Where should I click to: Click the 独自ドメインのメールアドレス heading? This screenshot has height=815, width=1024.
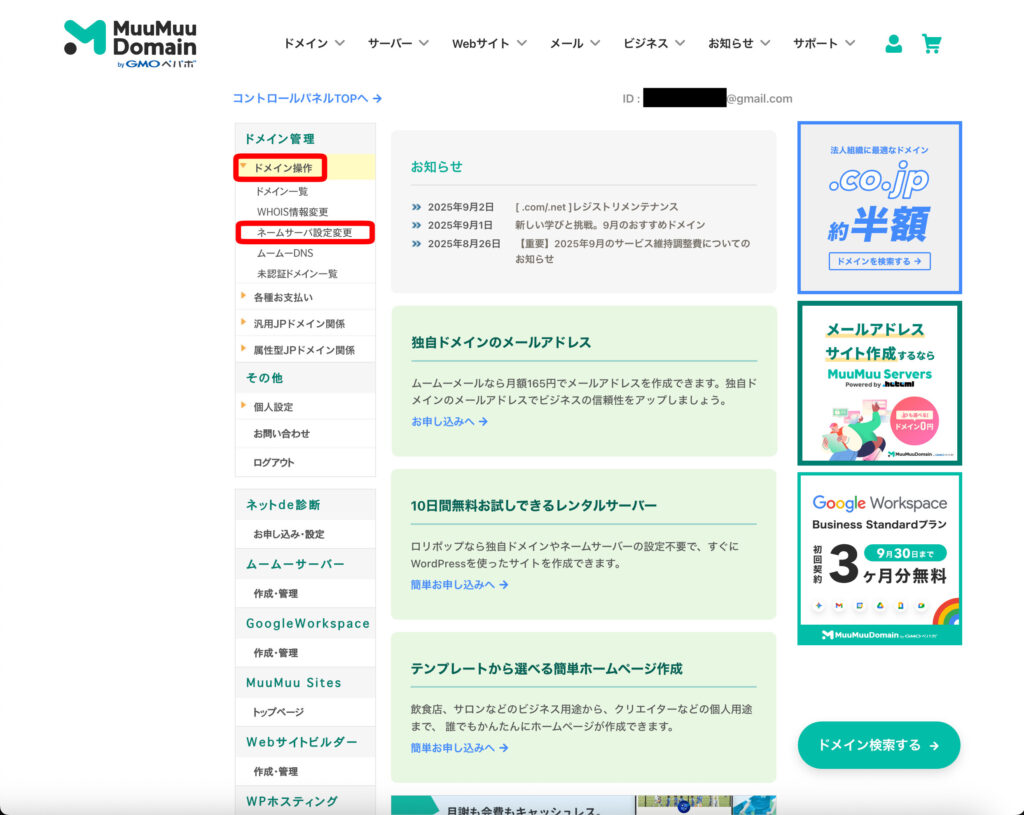[501, 342]
